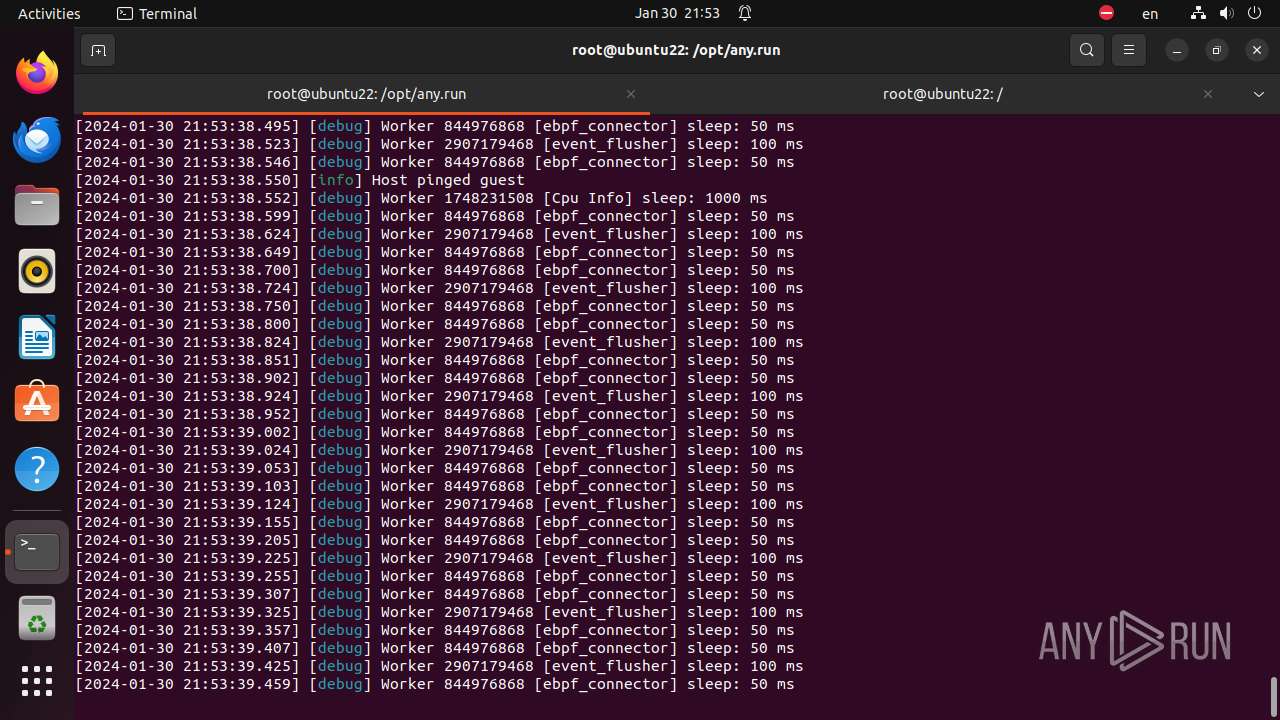The image size is (1280, 720).
Task: Select the Terminal dock icon
Action: (37, 552)
